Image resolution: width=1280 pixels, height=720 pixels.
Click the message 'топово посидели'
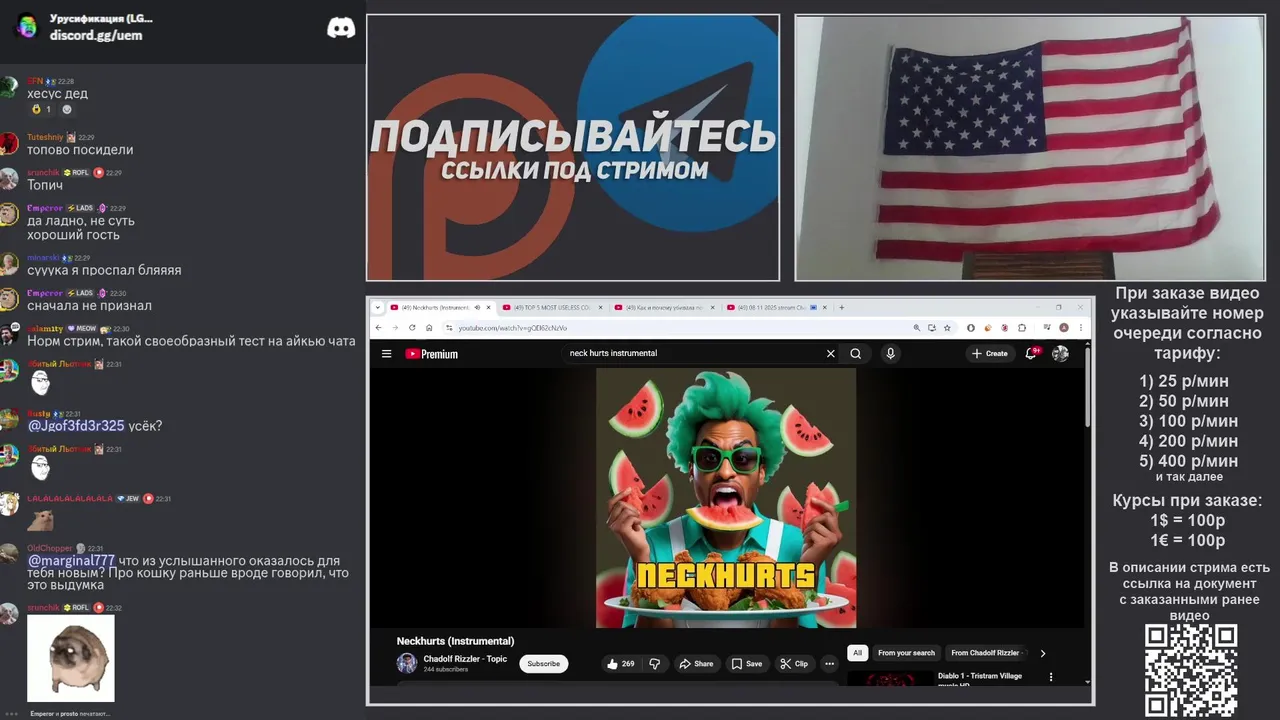(80, 150)
